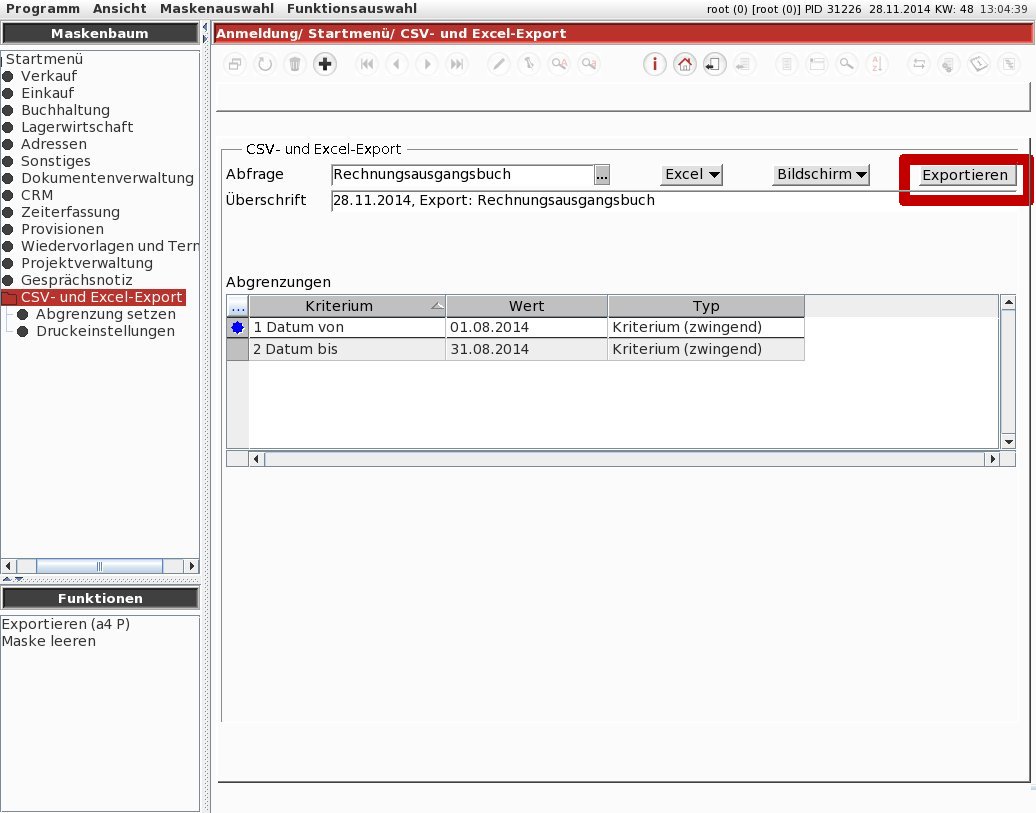Screen dimensions: 1036x813
Task: Go to home via house icon
Action: coord(684,64)
